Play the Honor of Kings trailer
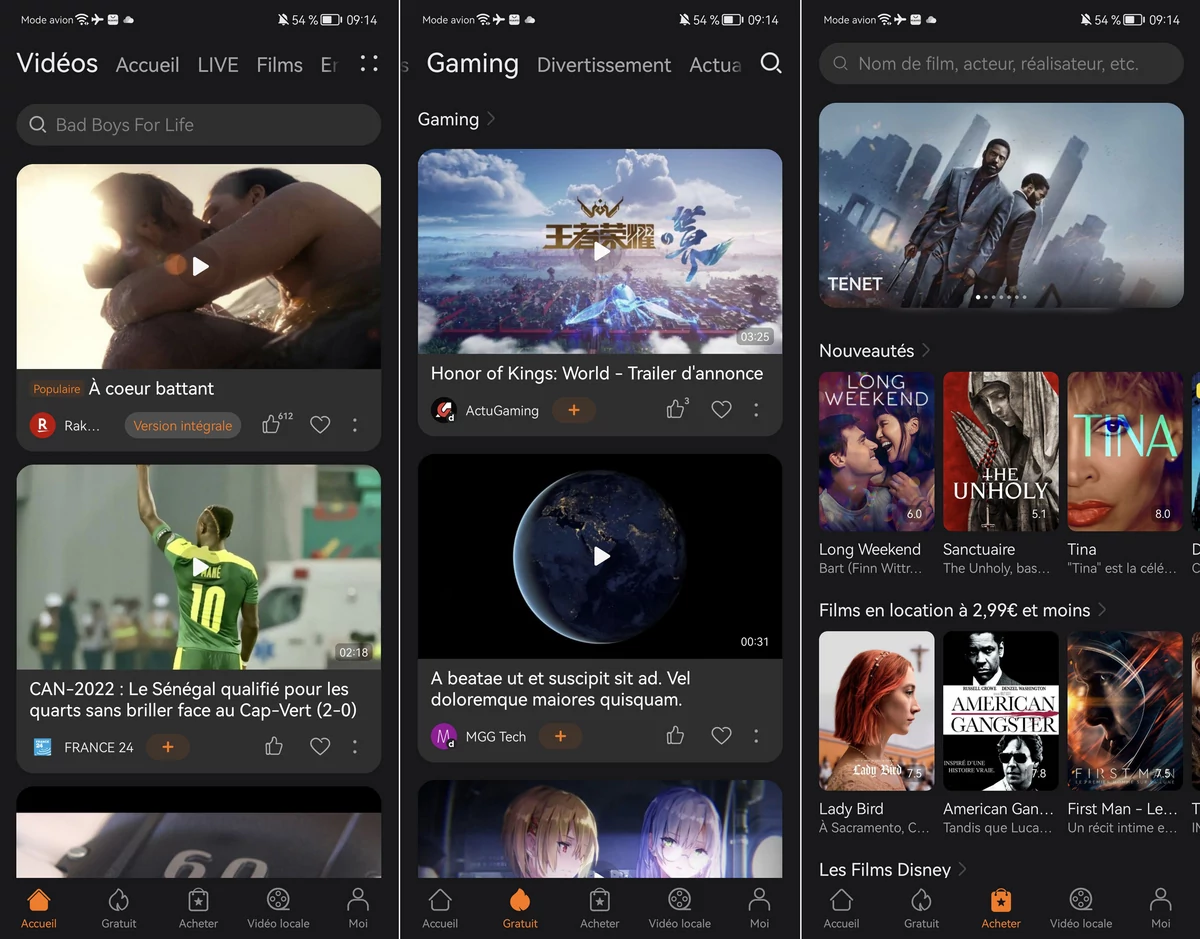The image size is (1200, 939). [601, 251]
